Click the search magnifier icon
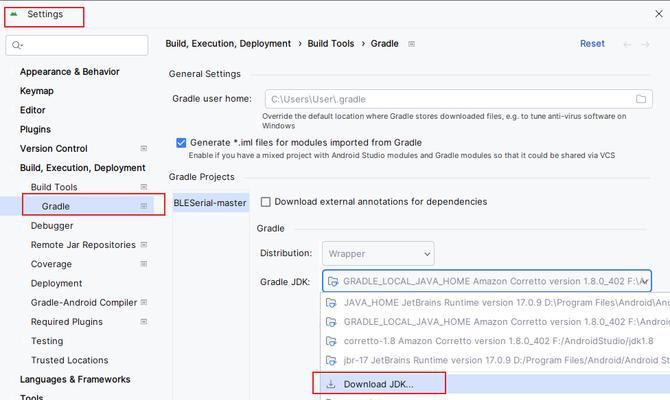The image size is (670, 400). [17, 45]
